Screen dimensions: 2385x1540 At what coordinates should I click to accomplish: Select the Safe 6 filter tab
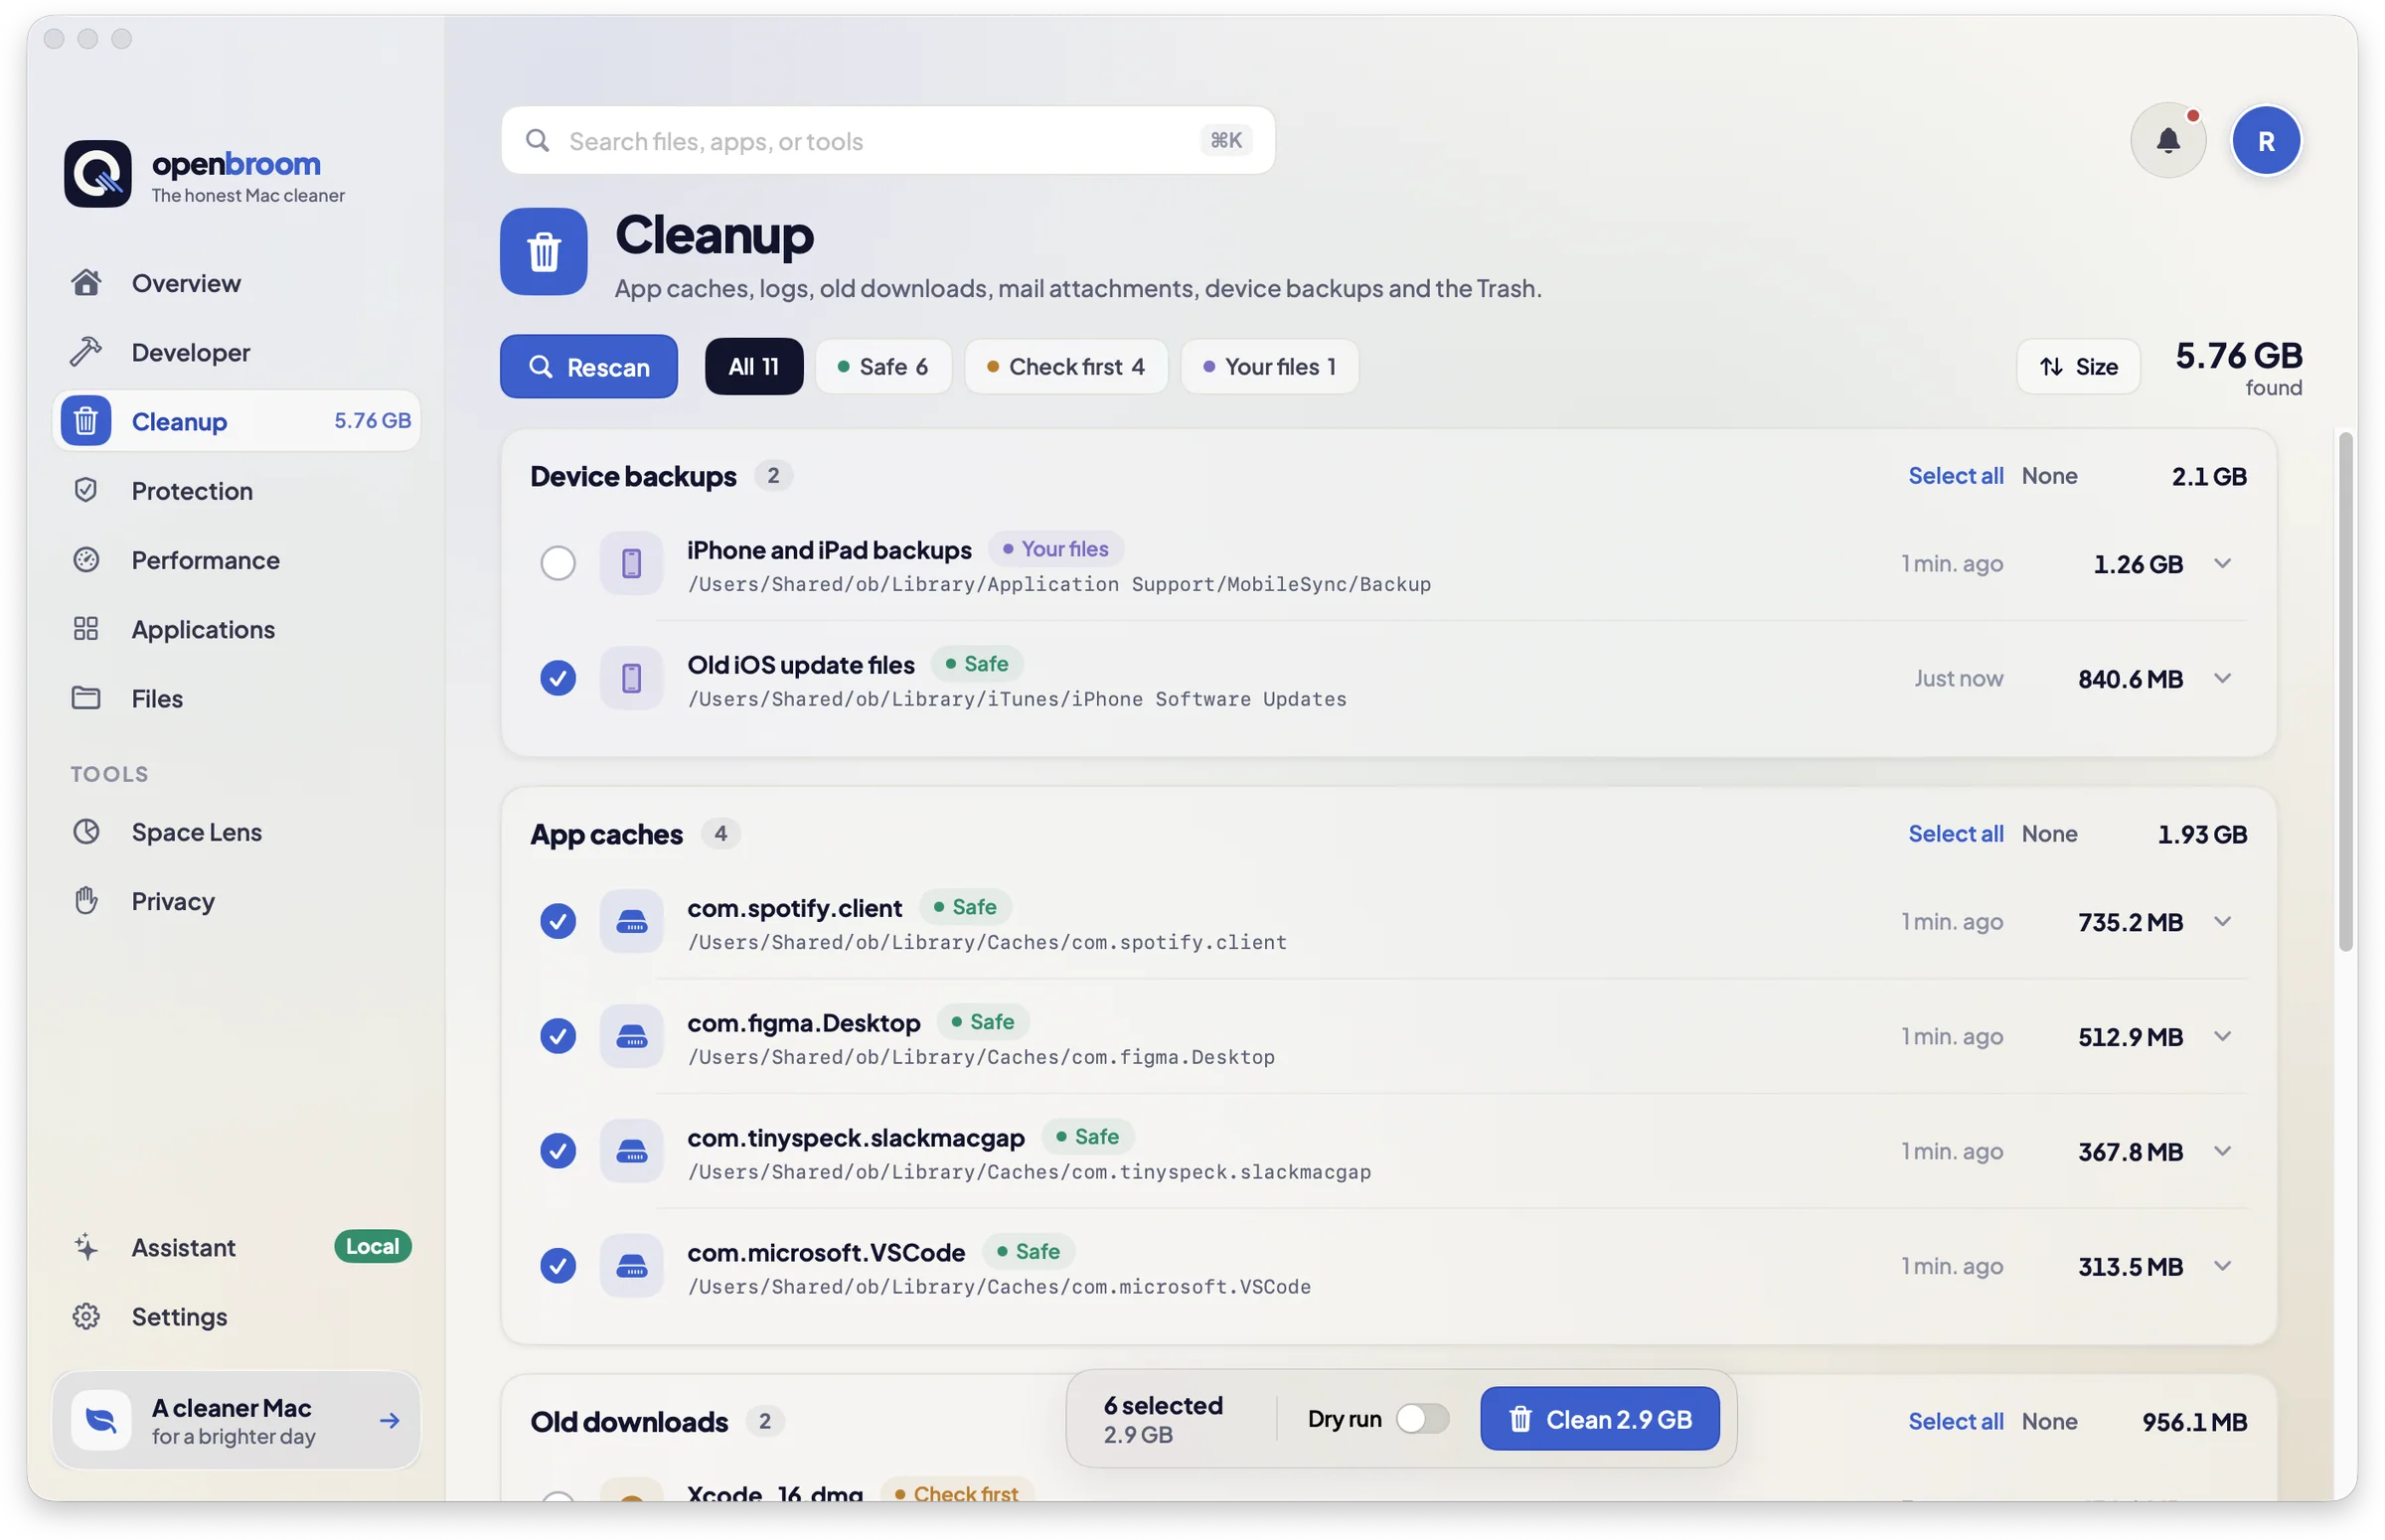click(883, 367)
